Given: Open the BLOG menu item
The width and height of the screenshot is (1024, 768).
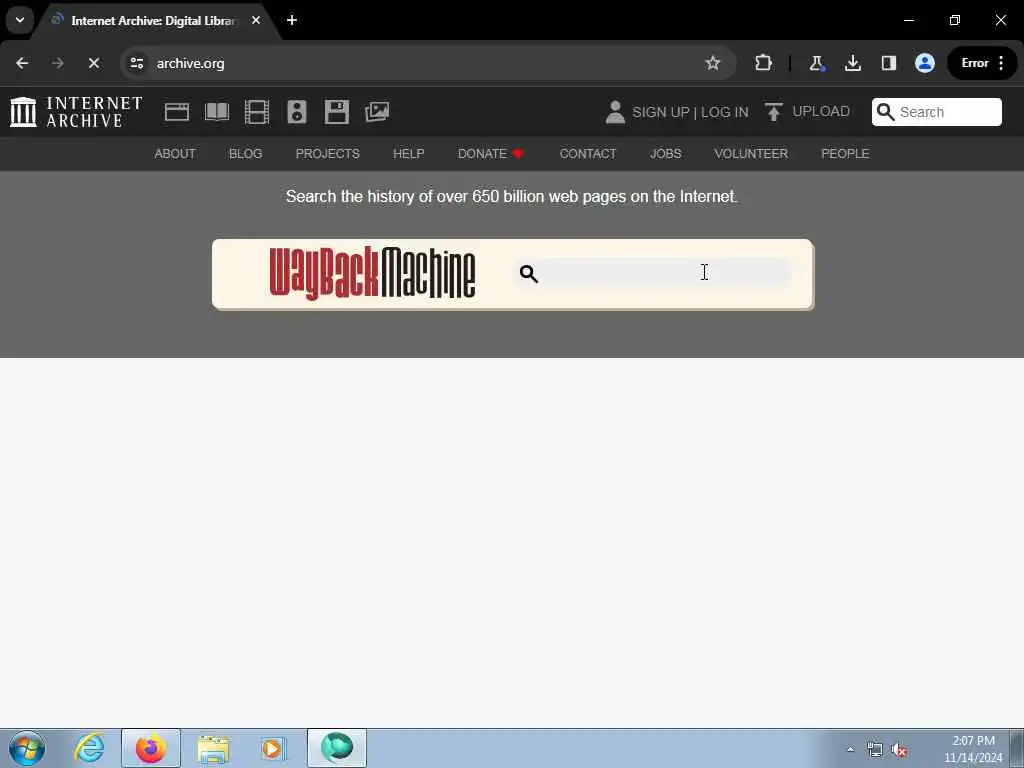Looking at the screenshot, I should (246, 153).
